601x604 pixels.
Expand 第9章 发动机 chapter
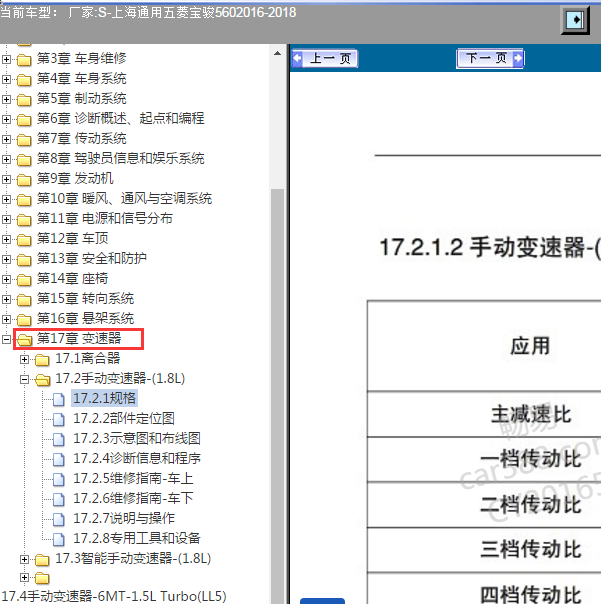(6, 179)
